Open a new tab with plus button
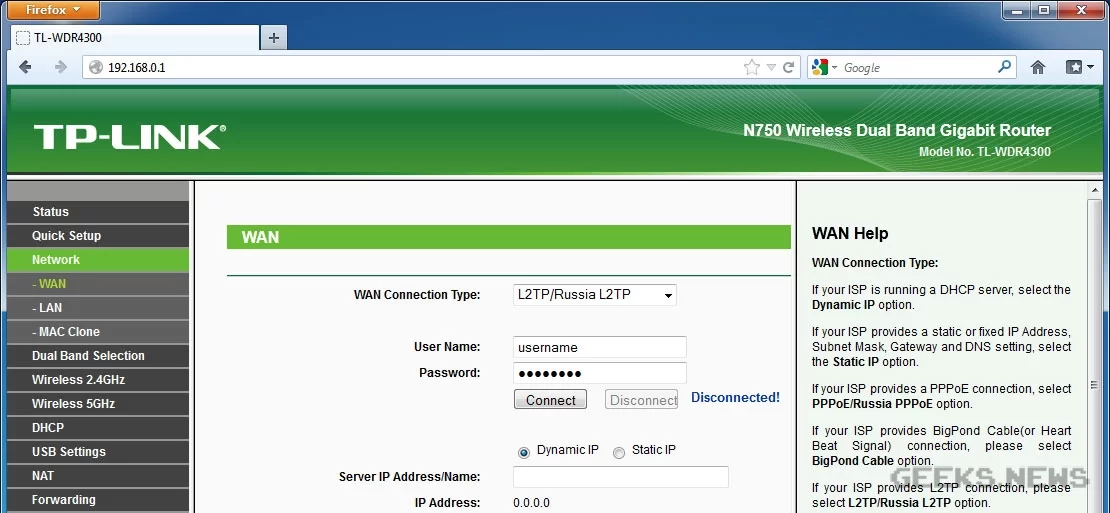1110x513 pixels. coord(273,37)
